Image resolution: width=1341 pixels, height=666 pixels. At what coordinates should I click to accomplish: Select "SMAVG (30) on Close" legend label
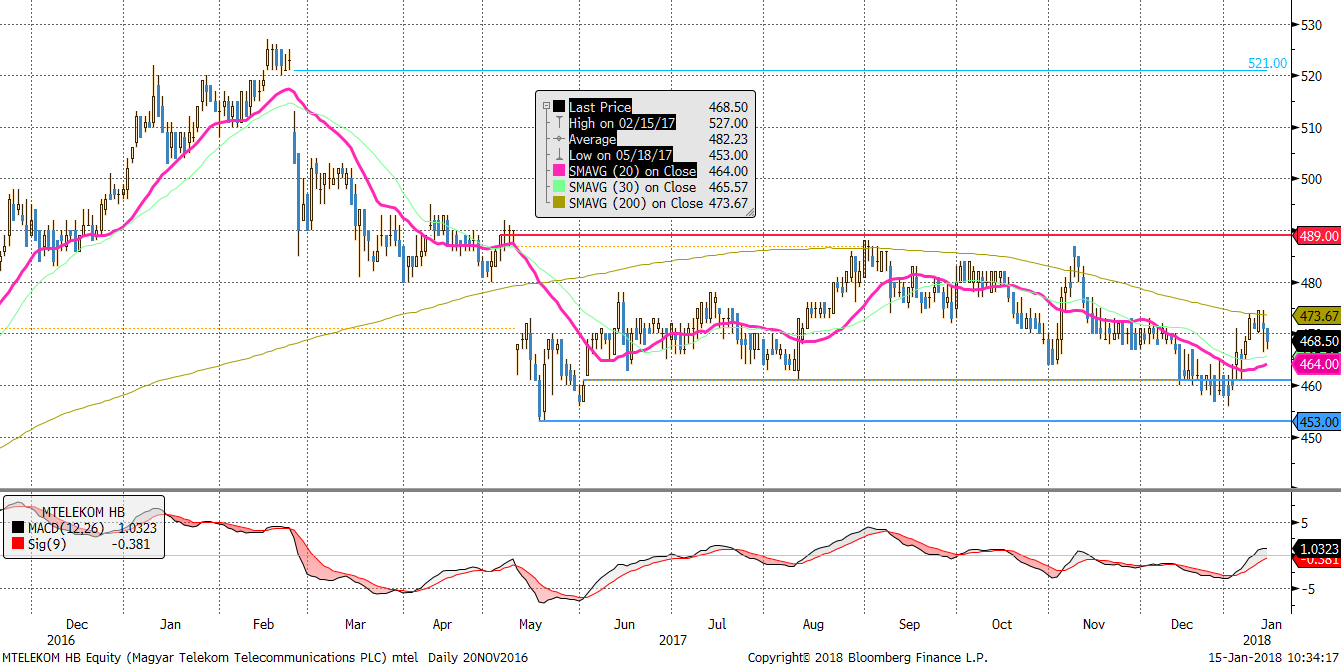click(x=632, y=187)
